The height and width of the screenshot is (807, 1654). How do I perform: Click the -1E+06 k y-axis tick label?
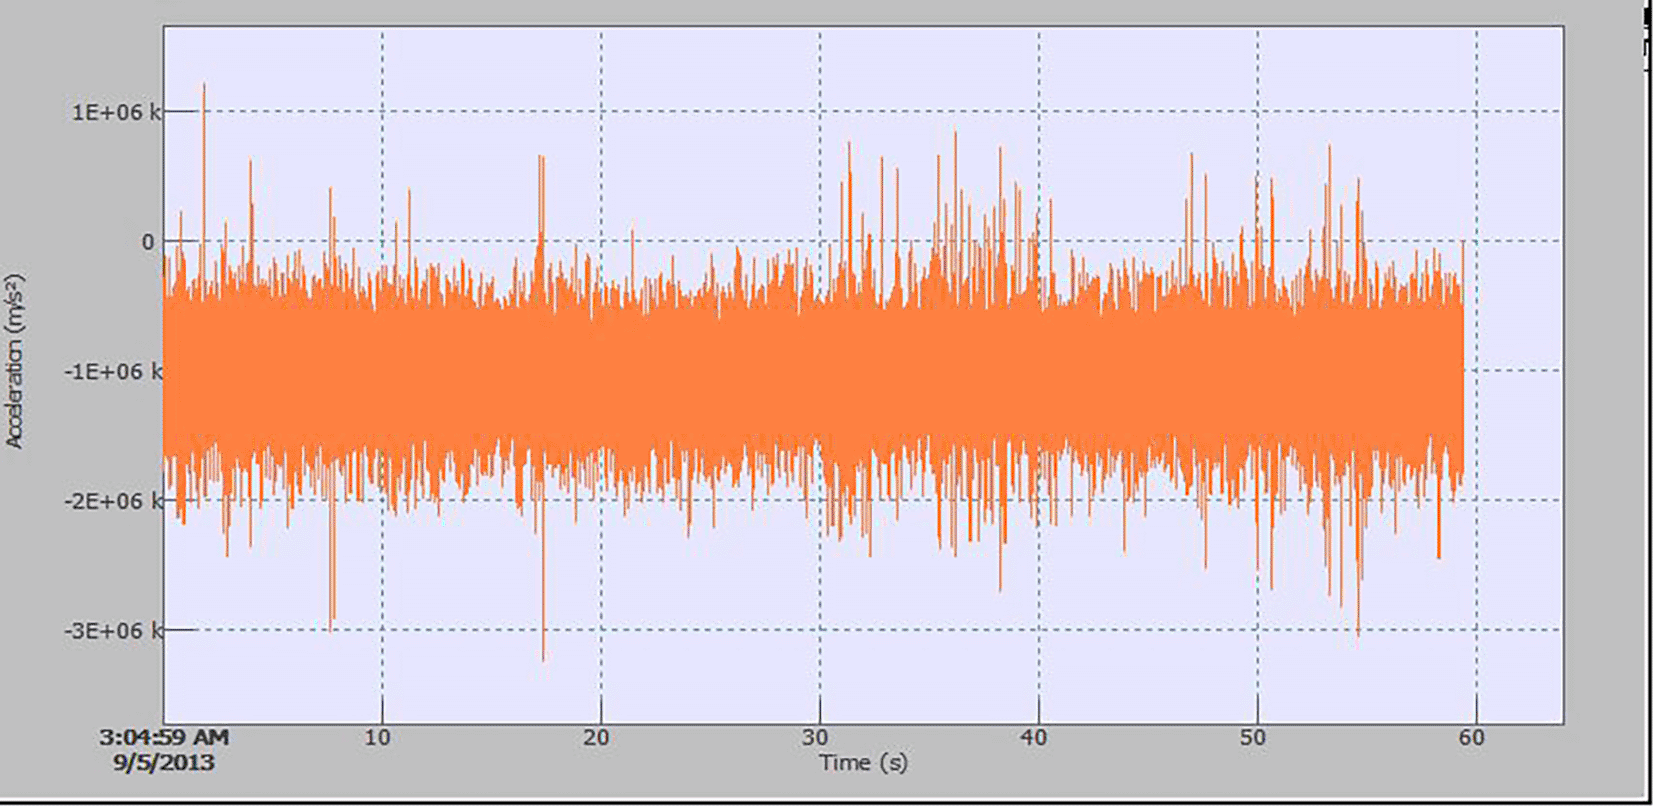coord(112,372)
